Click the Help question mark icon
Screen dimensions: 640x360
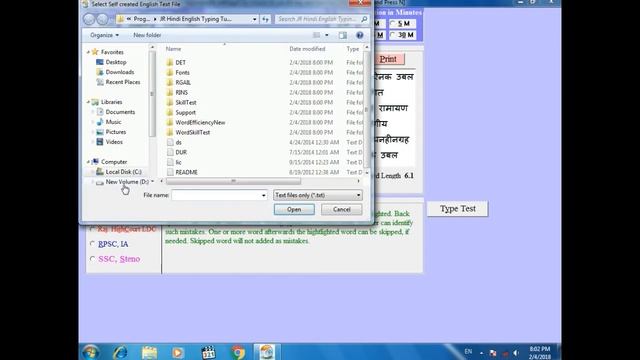pos(360,36)
